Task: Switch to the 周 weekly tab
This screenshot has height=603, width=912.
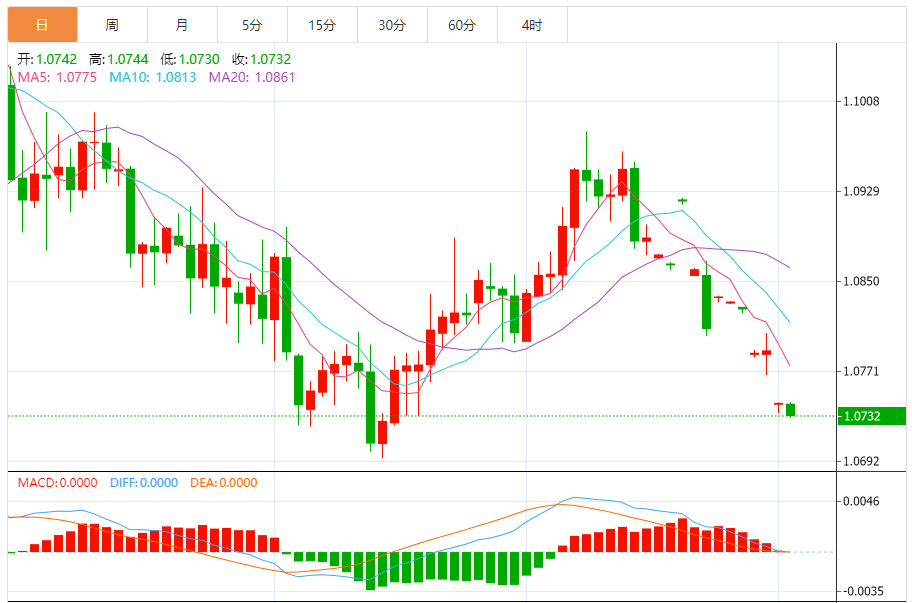Action: click(x=112, y=25)
